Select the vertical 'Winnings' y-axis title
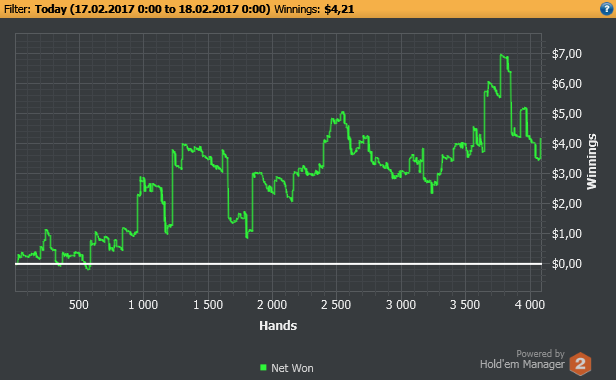 click(x=592, y=162)
